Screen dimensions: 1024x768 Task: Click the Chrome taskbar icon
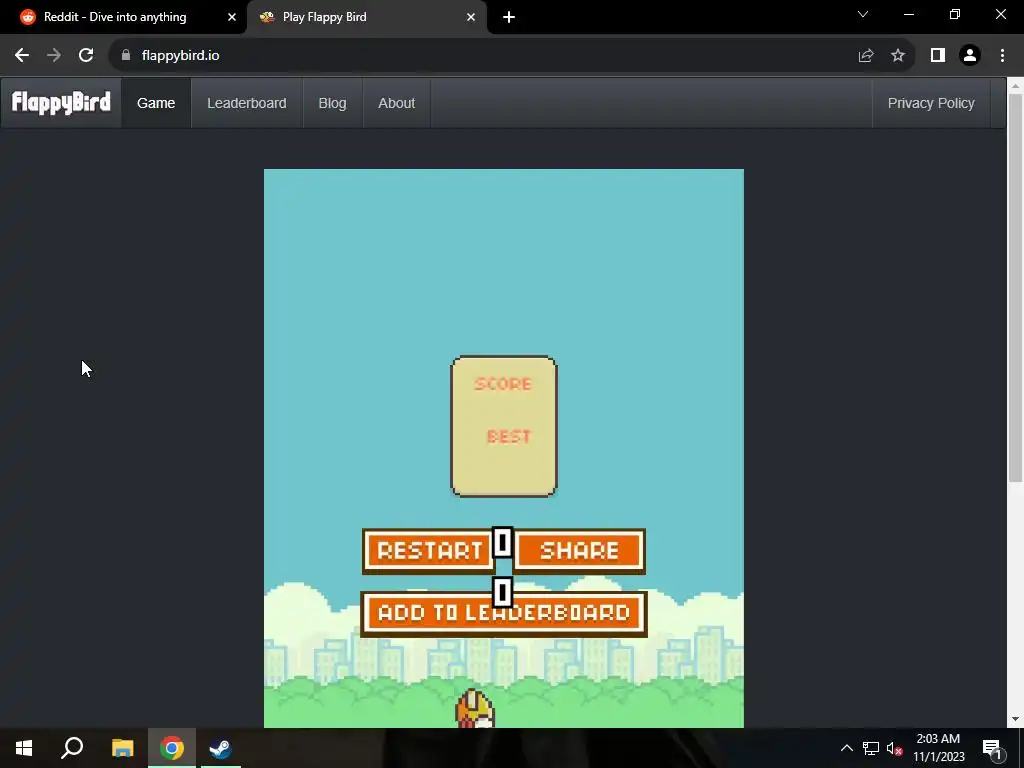(172, 748)
